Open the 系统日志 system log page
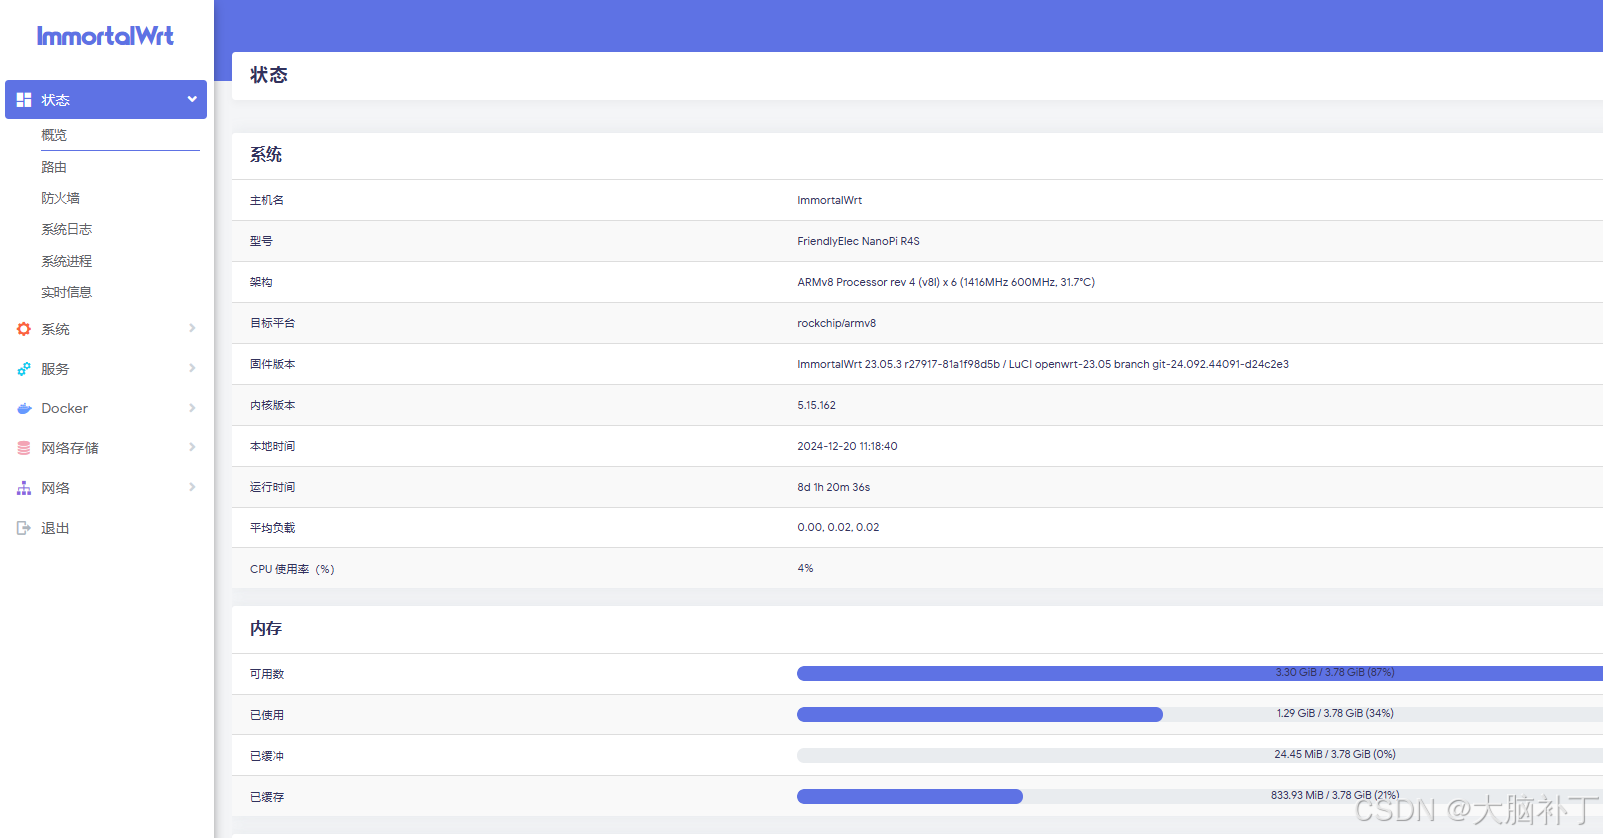The width and height of the screenshot is (1603, 838). (66, 229)
